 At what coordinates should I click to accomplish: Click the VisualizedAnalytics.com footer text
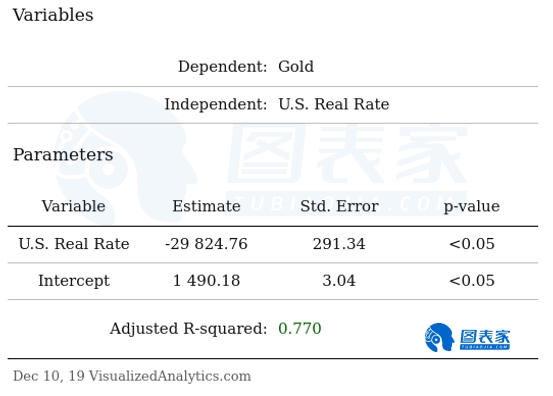pyautogui.click(x=170, y=376)
